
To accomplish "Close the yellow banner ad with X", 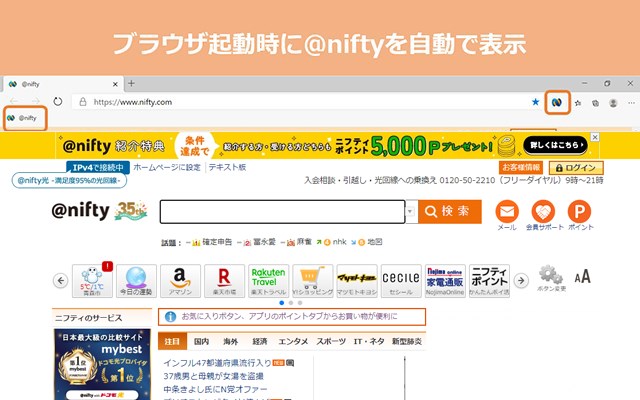I will coord(595,137).
